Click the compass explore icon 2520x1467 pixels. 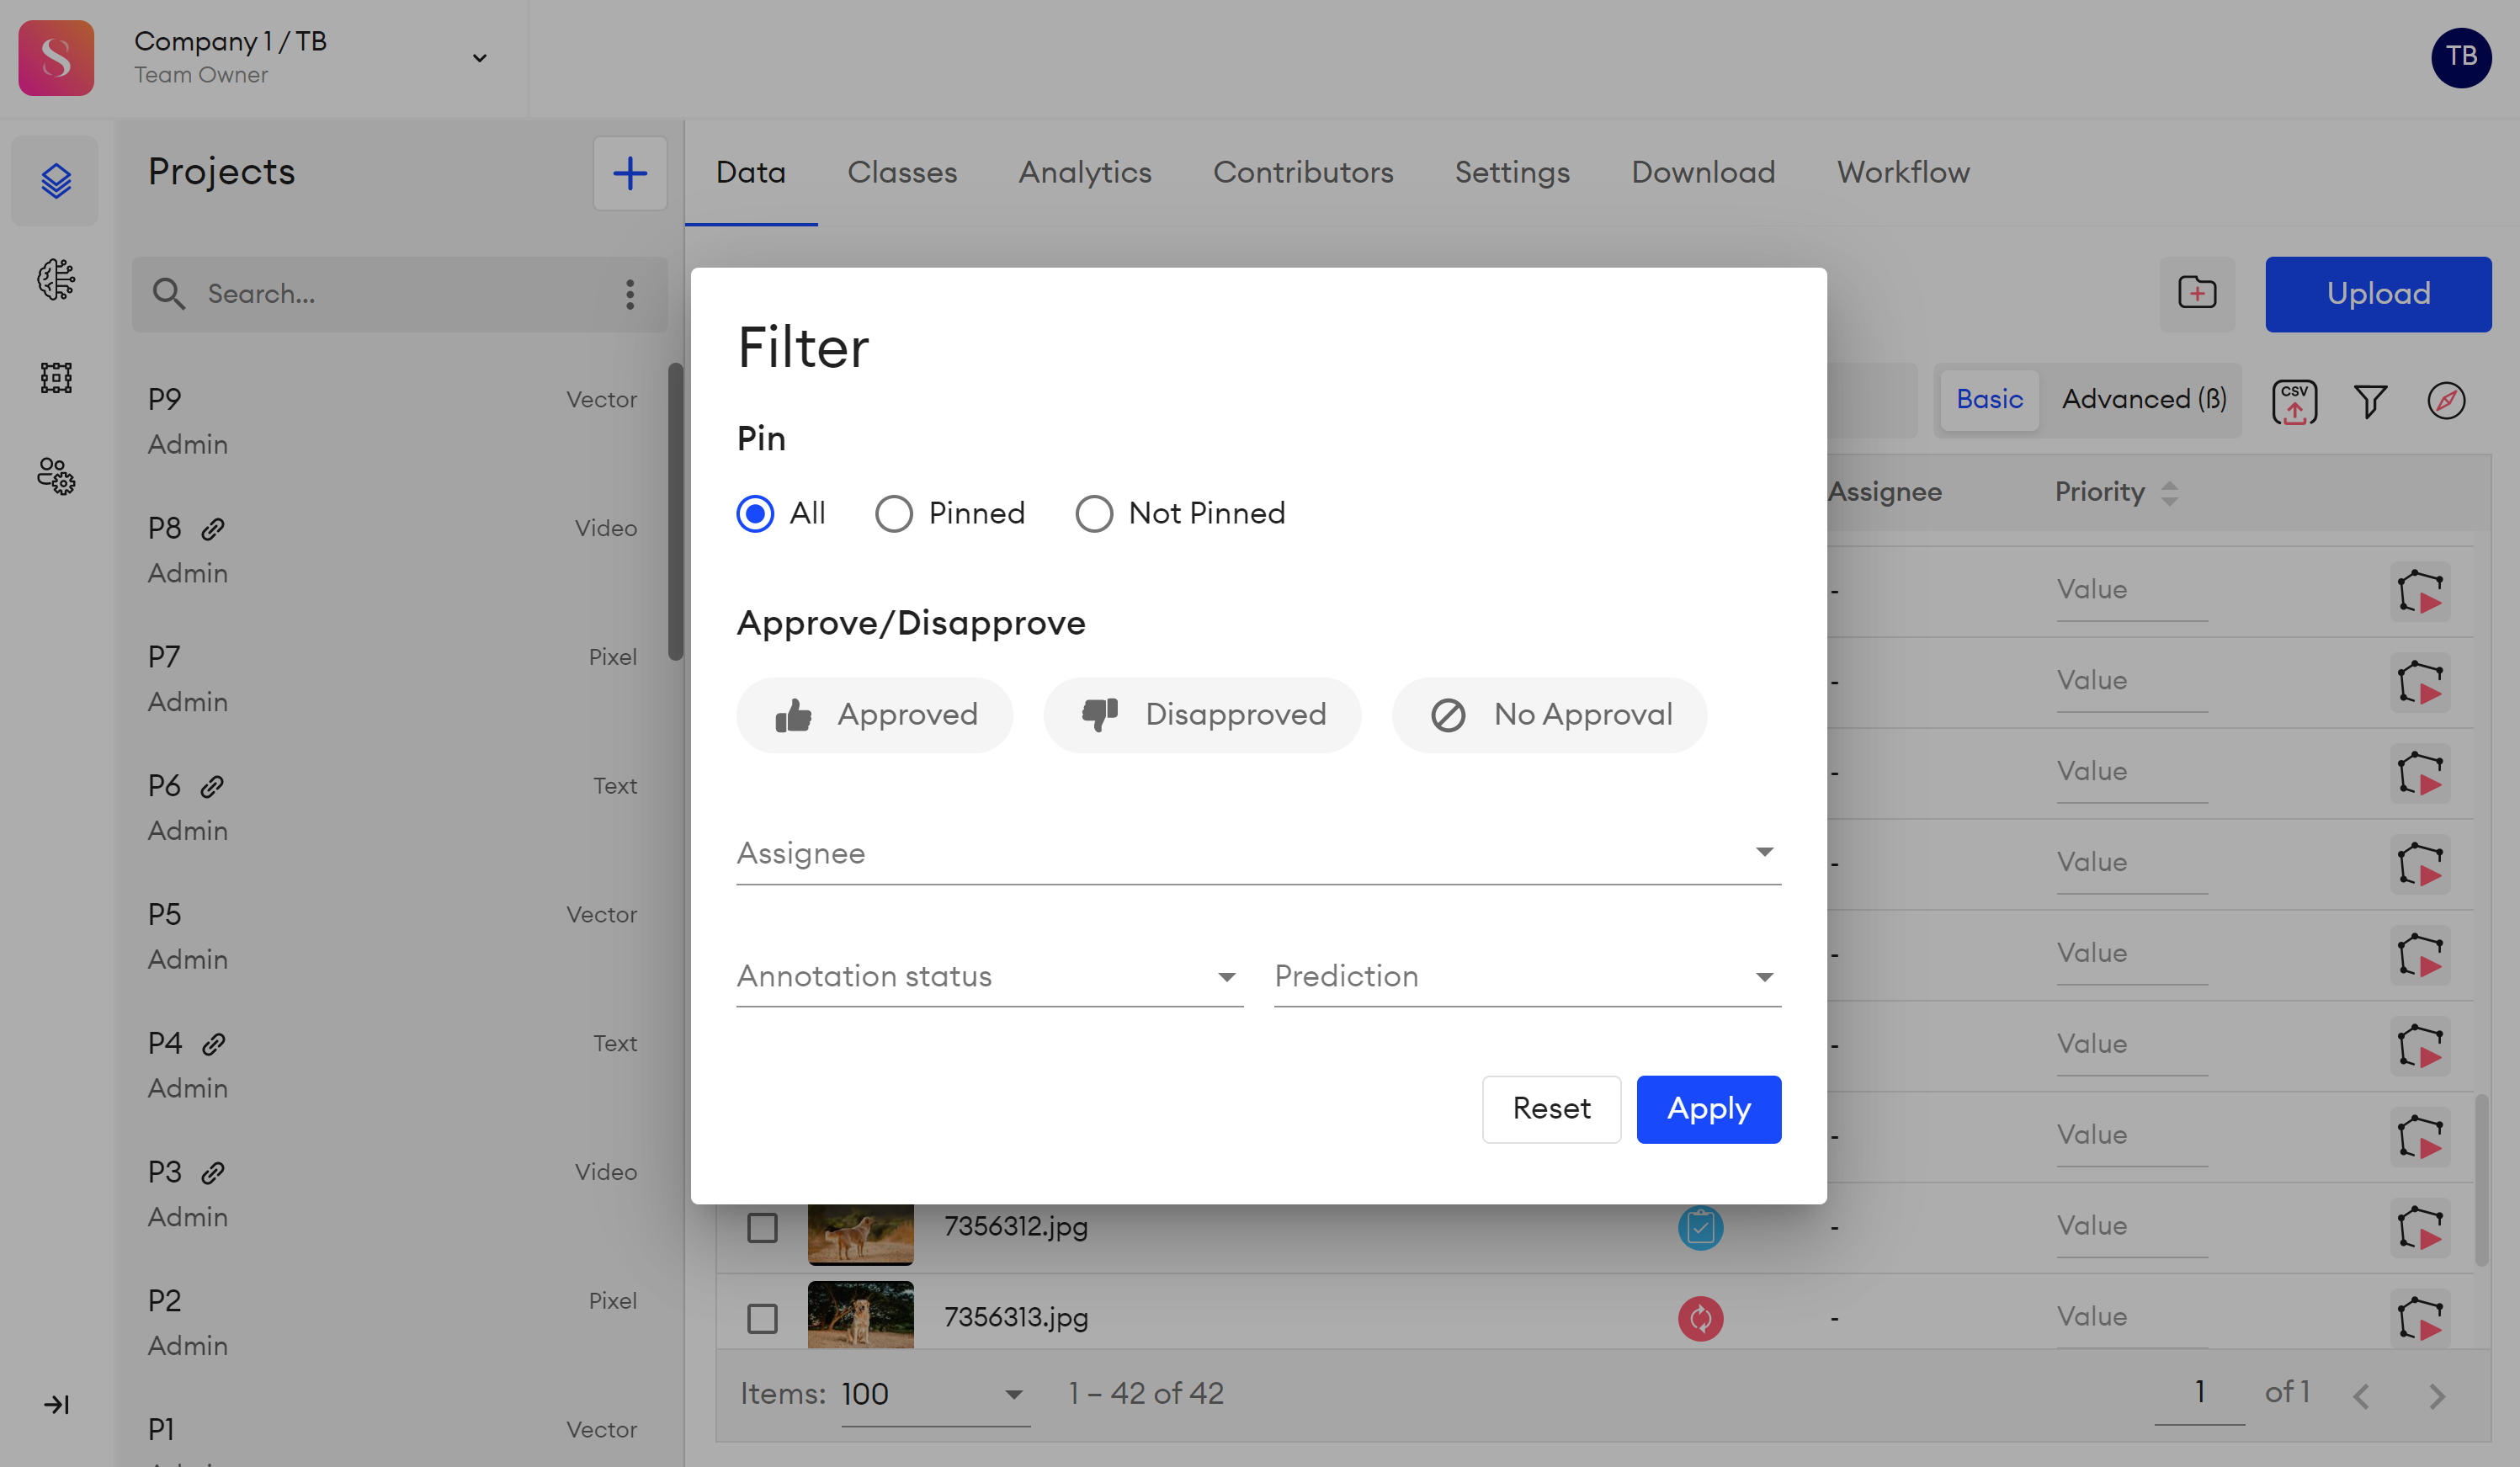click(2446, 401)
